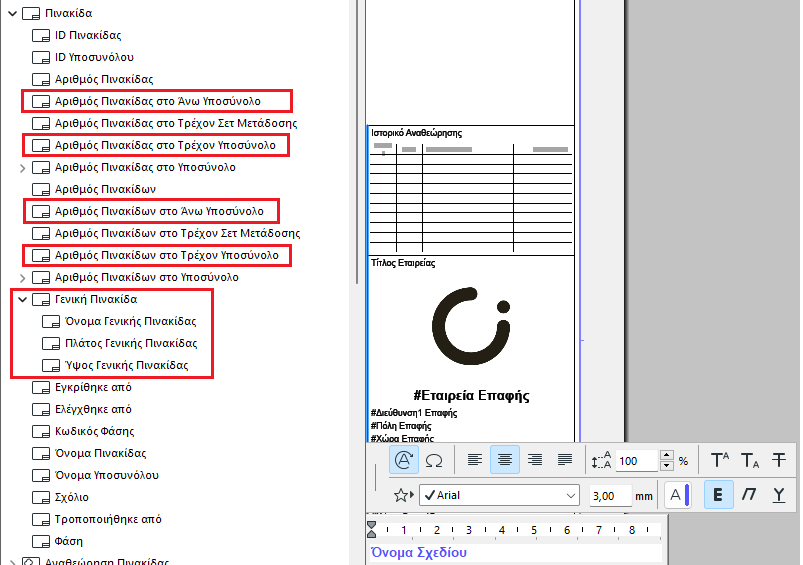
Task: Toggle bold E formatting
Action: (x=719, y=495)
